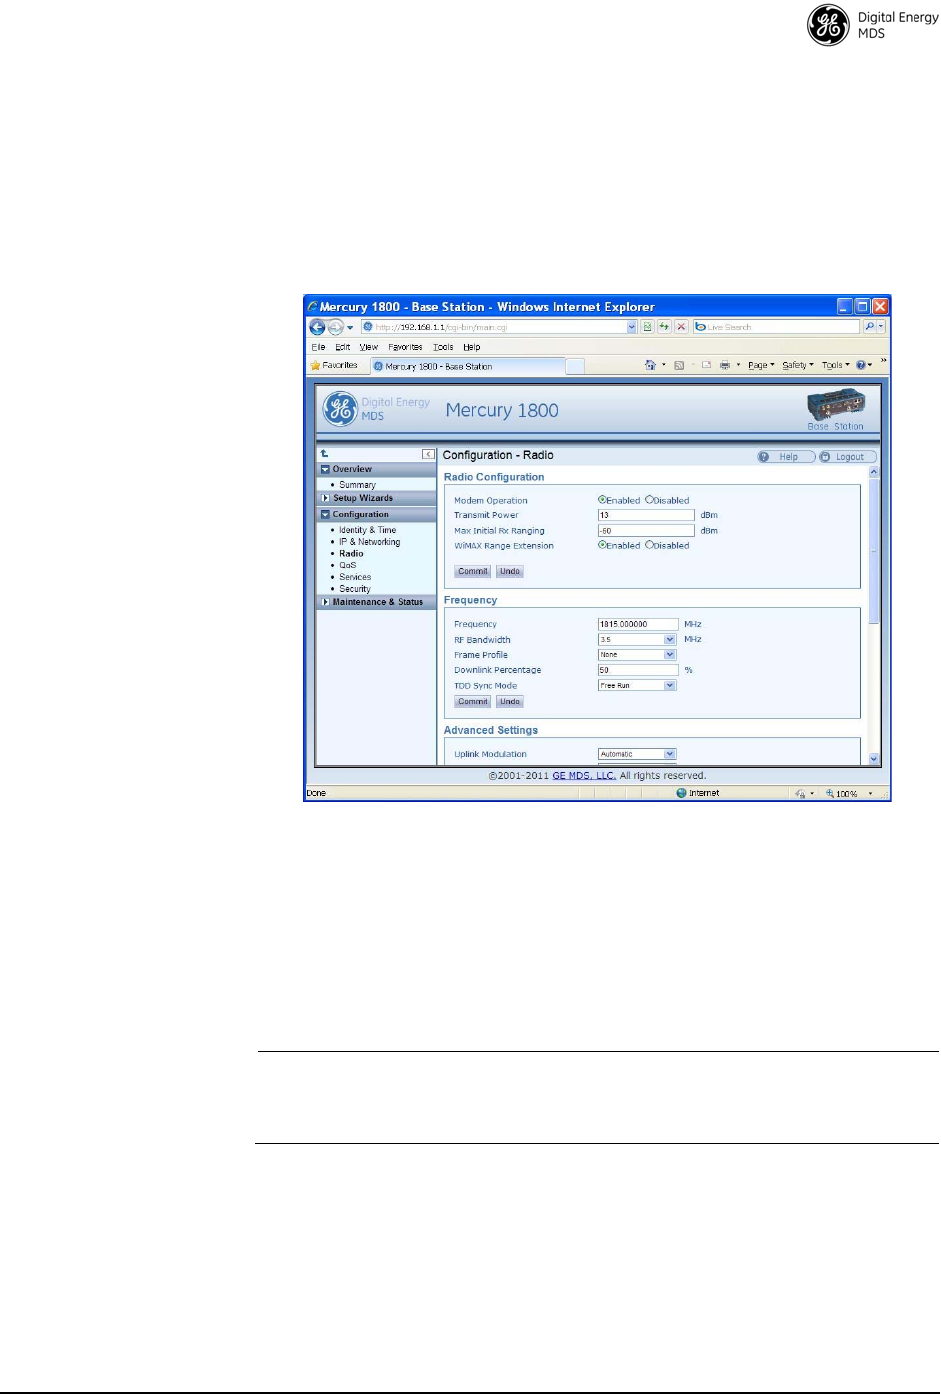Open the address bar history dropdown arrow
941x1394 pixels.
point(632,327)
